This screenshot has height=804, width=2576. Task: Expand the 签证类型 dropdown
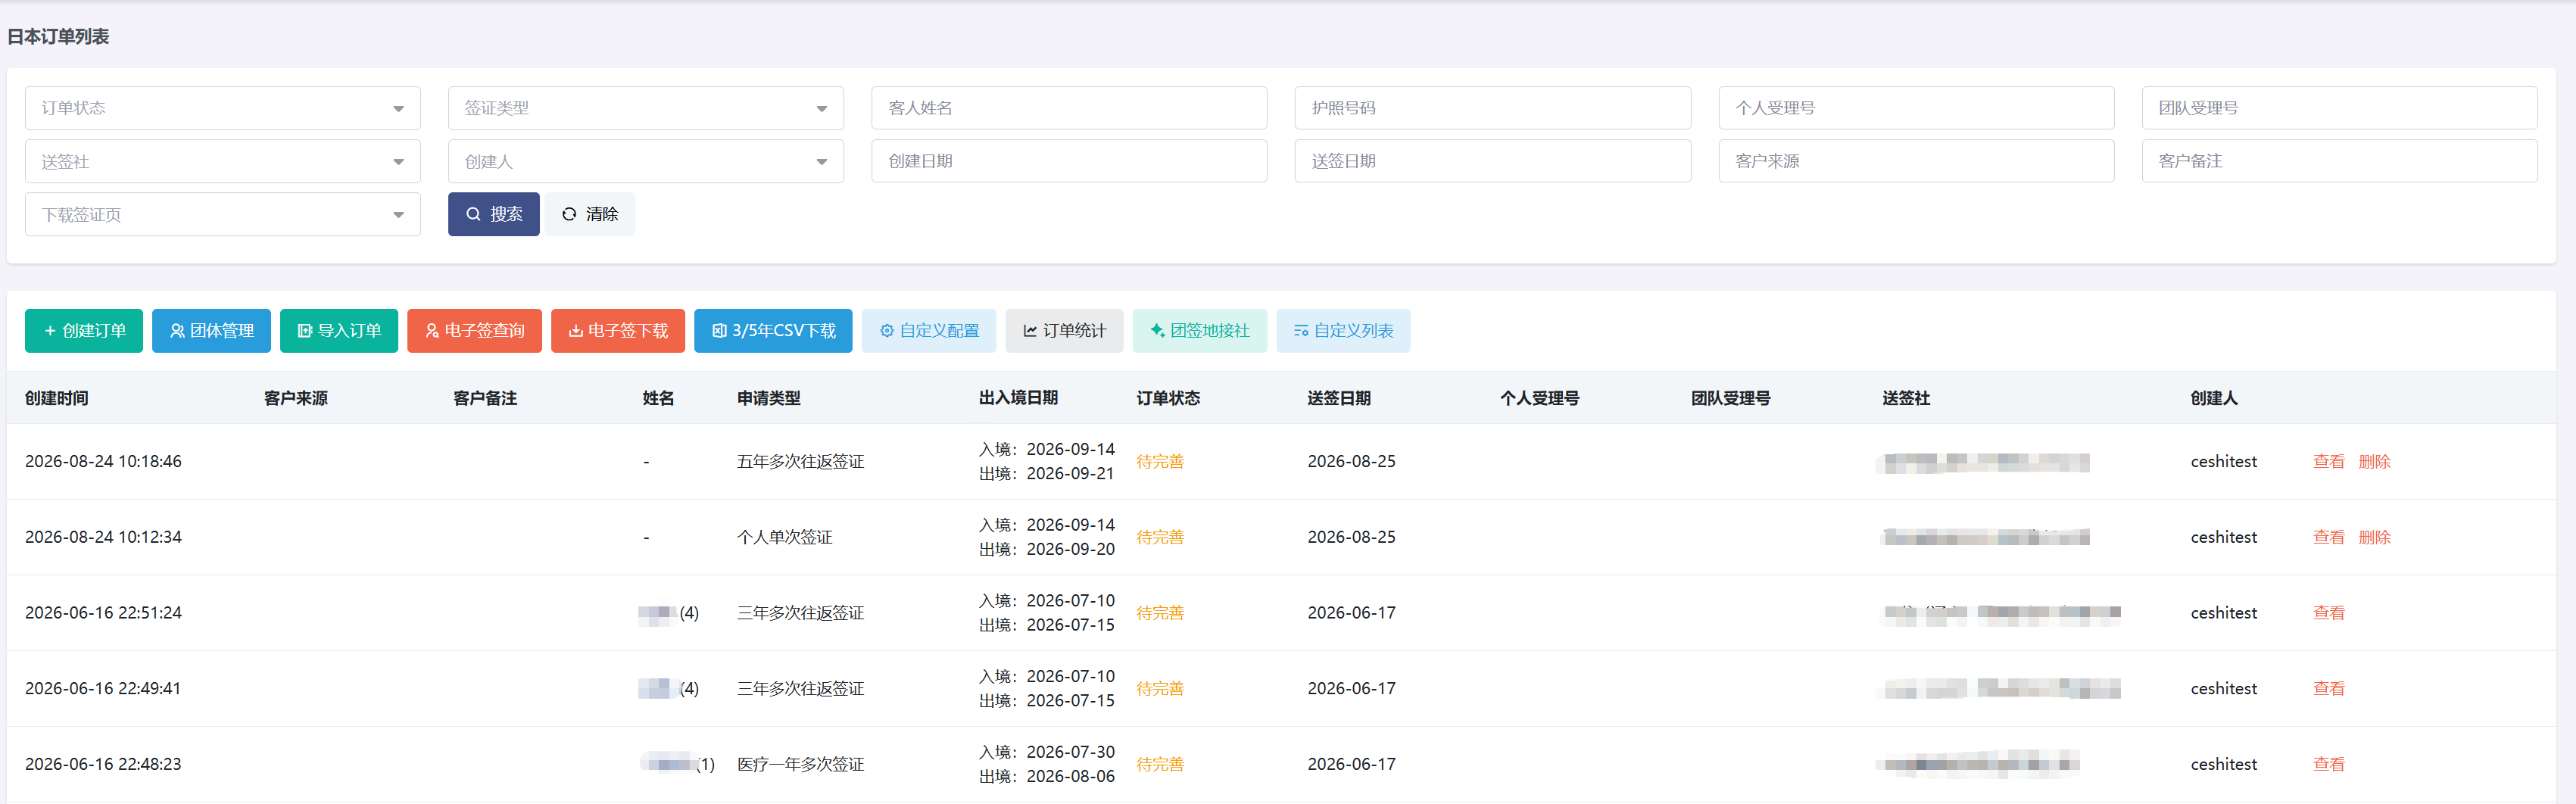(x=646, y=108)
